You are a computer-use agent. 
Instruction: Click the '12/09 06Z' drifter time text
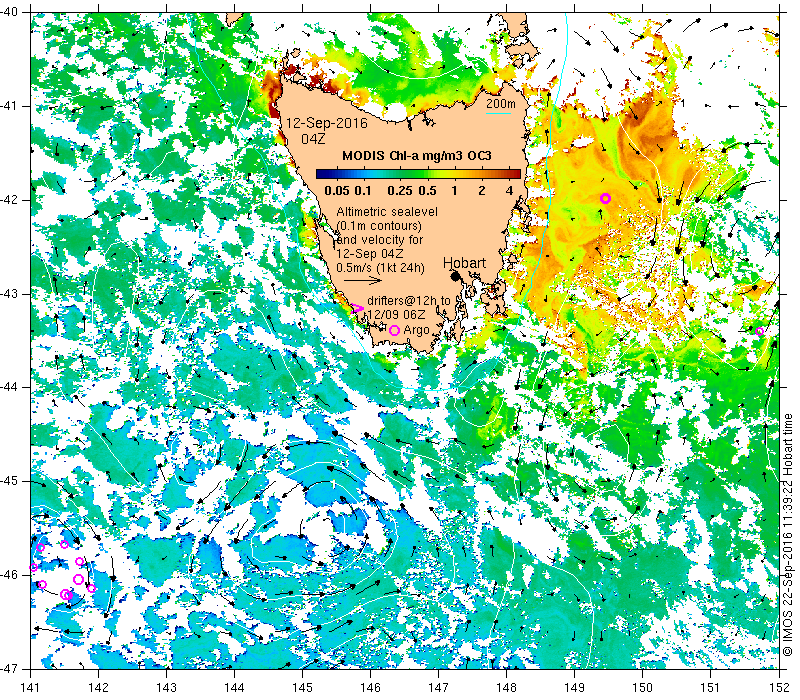(x=396, y=315)
